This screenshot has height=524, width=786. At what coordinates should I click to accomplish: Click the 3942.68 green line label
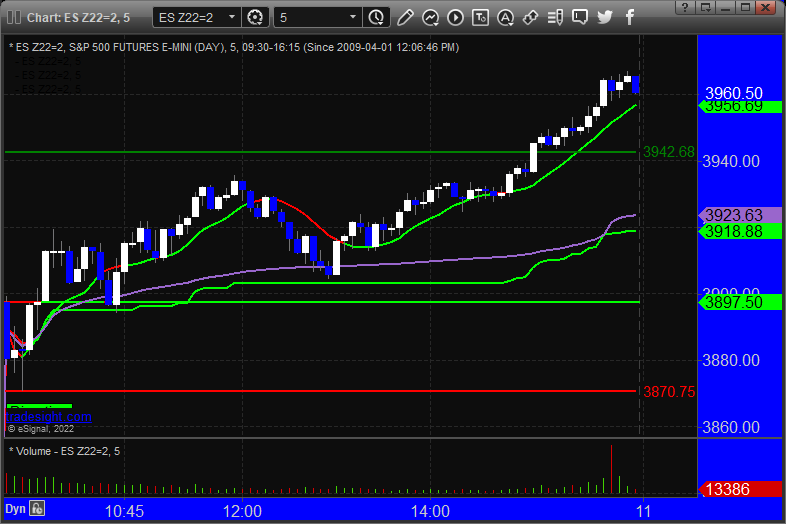point(669,152)
